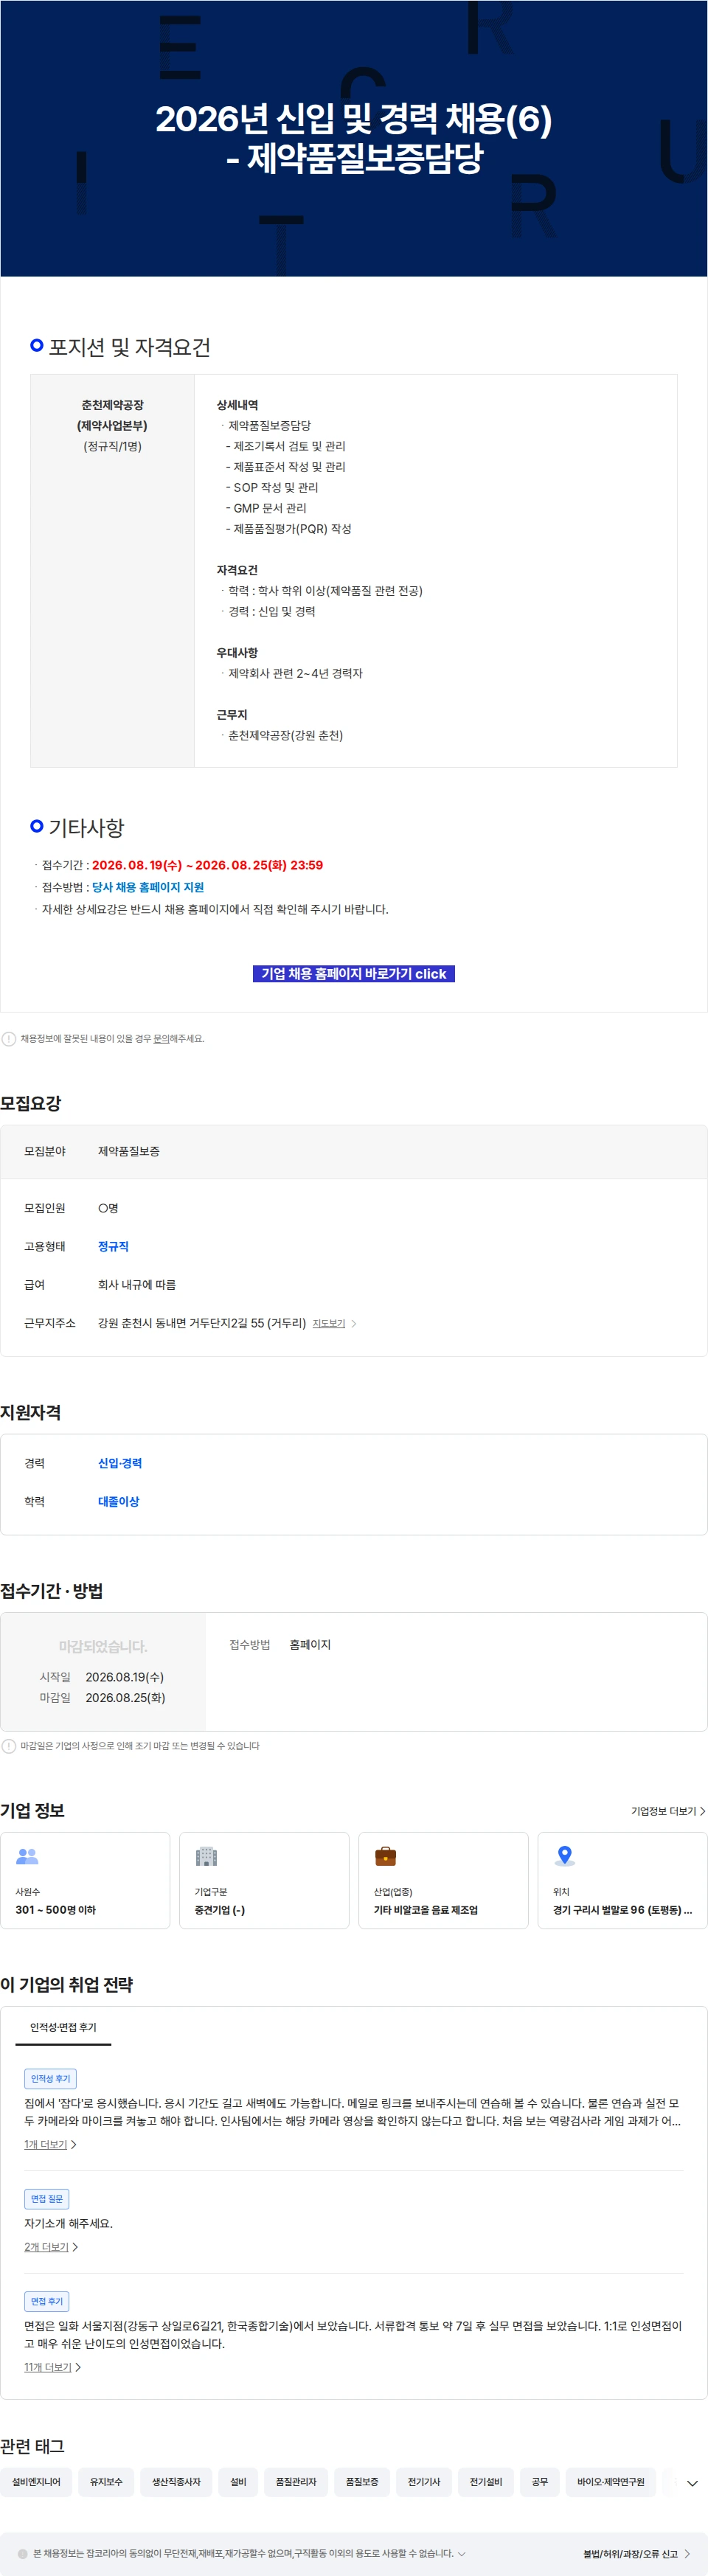Image resolution: width=708 pixels, height=2576 pixels.
Task: Click the 신입·경력 experience link
Action: [120, 1463]
